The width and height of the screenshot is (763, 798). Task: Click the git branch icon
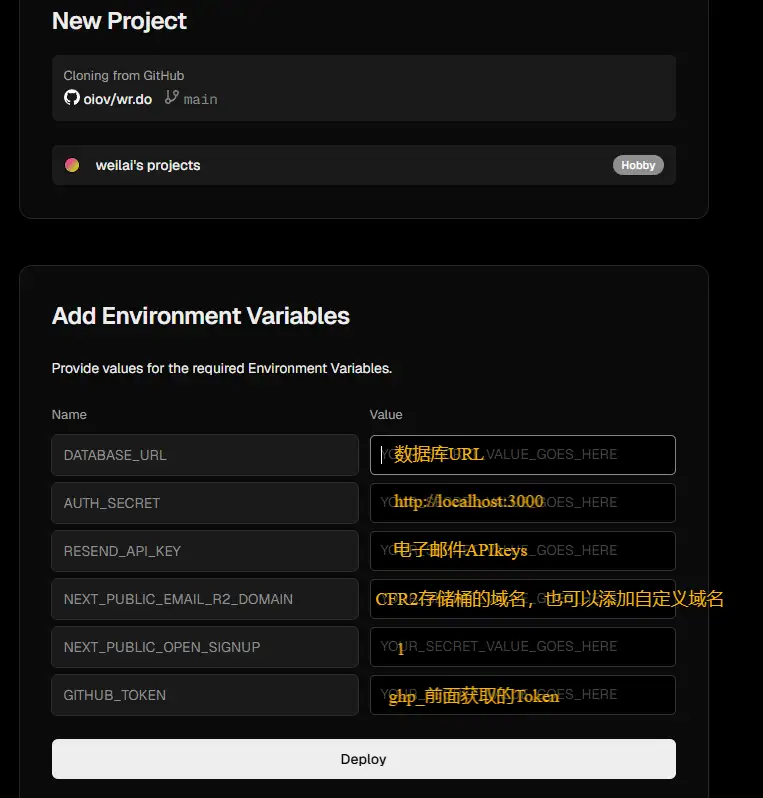pyautogui.click(x=171, y=98)
